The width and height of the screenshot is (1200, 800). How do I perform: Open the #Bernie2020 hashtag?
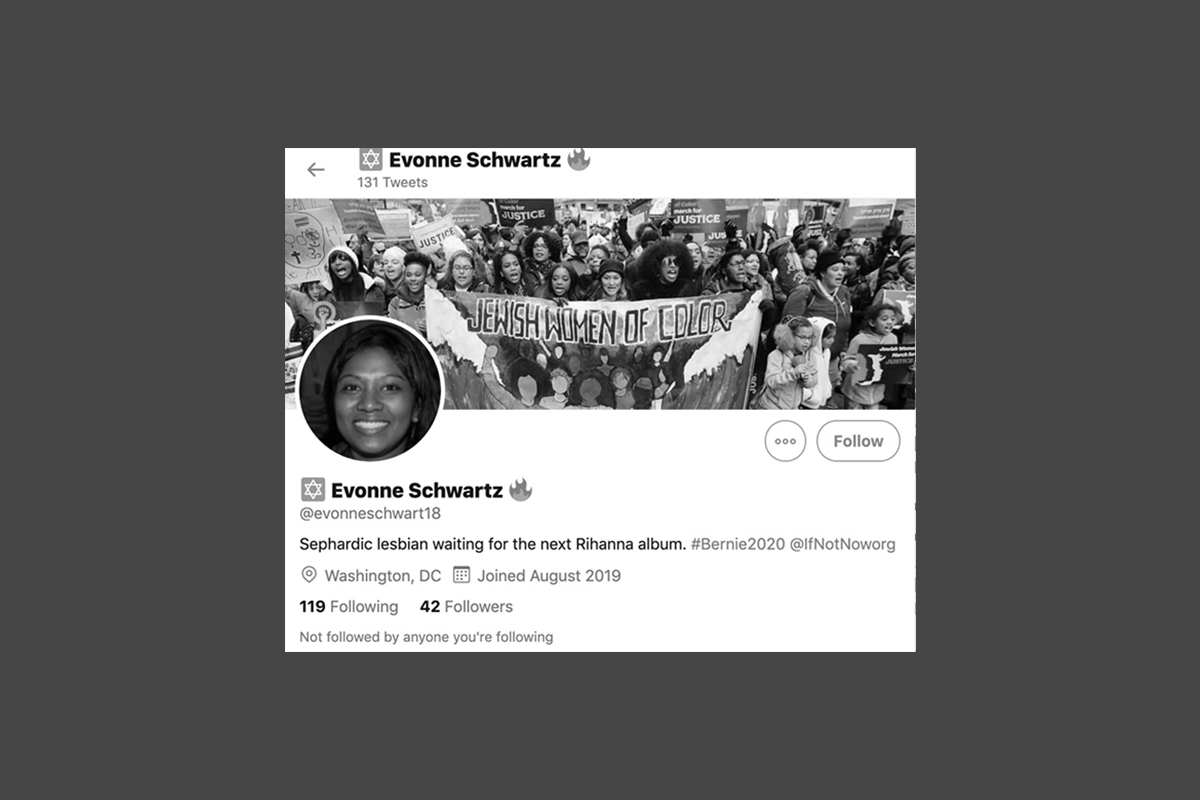point(738,544)
